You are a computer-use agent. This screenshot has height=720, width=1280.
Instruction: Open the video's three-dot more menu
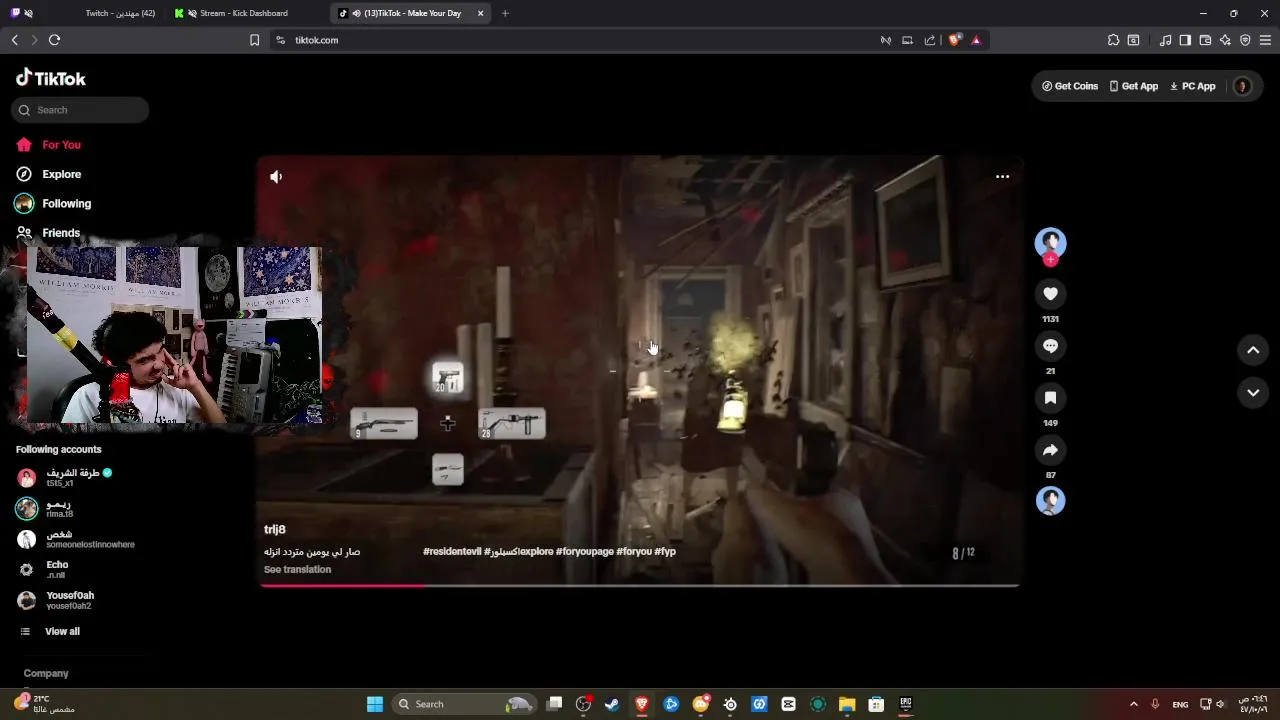point(1002,177)
